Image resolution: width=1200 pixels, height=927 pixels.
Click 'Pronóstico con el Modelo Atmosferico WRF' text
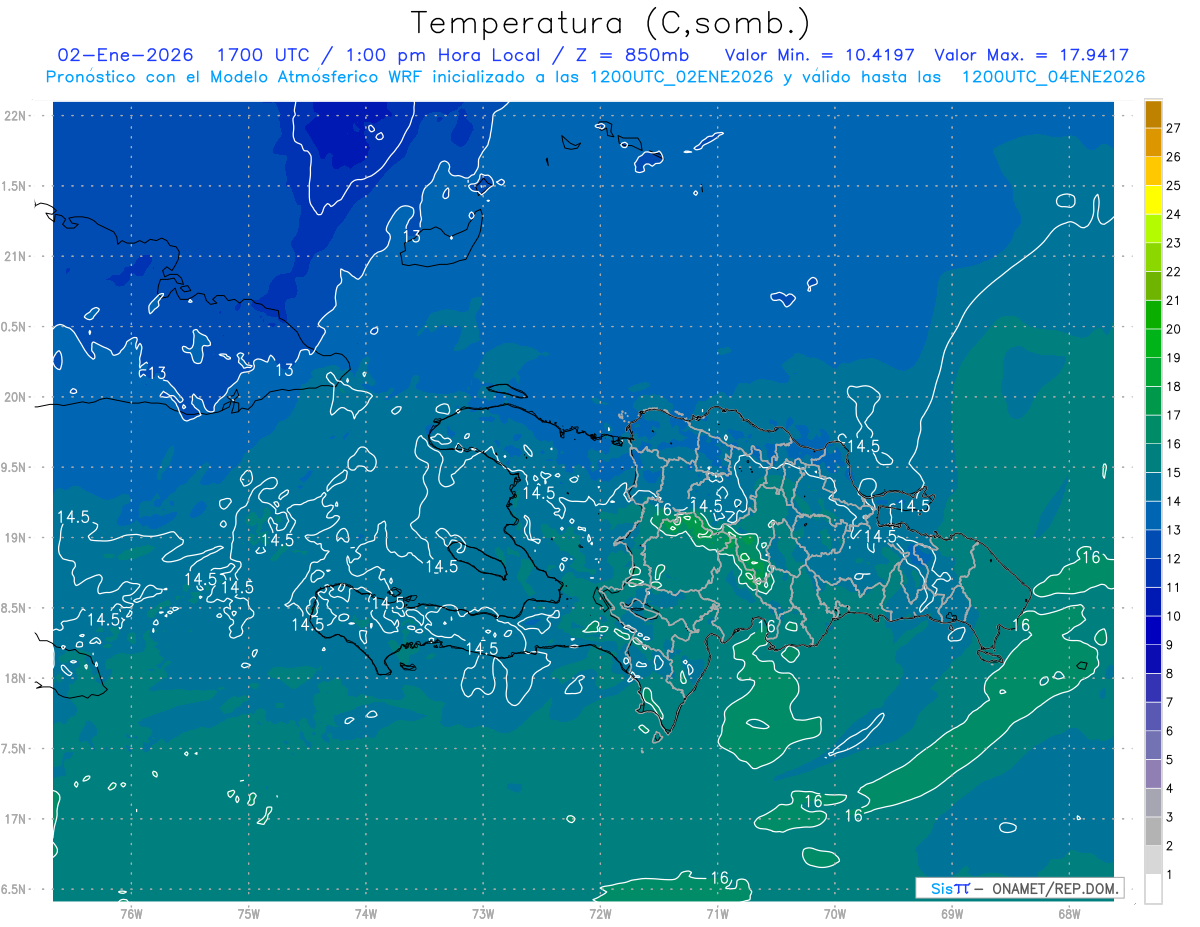point(236,77)
